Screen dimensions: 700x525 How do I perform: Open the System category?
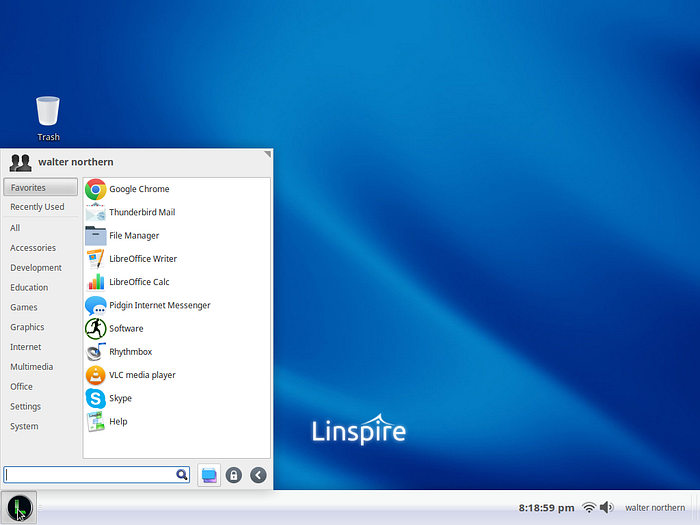coord(41,426)
